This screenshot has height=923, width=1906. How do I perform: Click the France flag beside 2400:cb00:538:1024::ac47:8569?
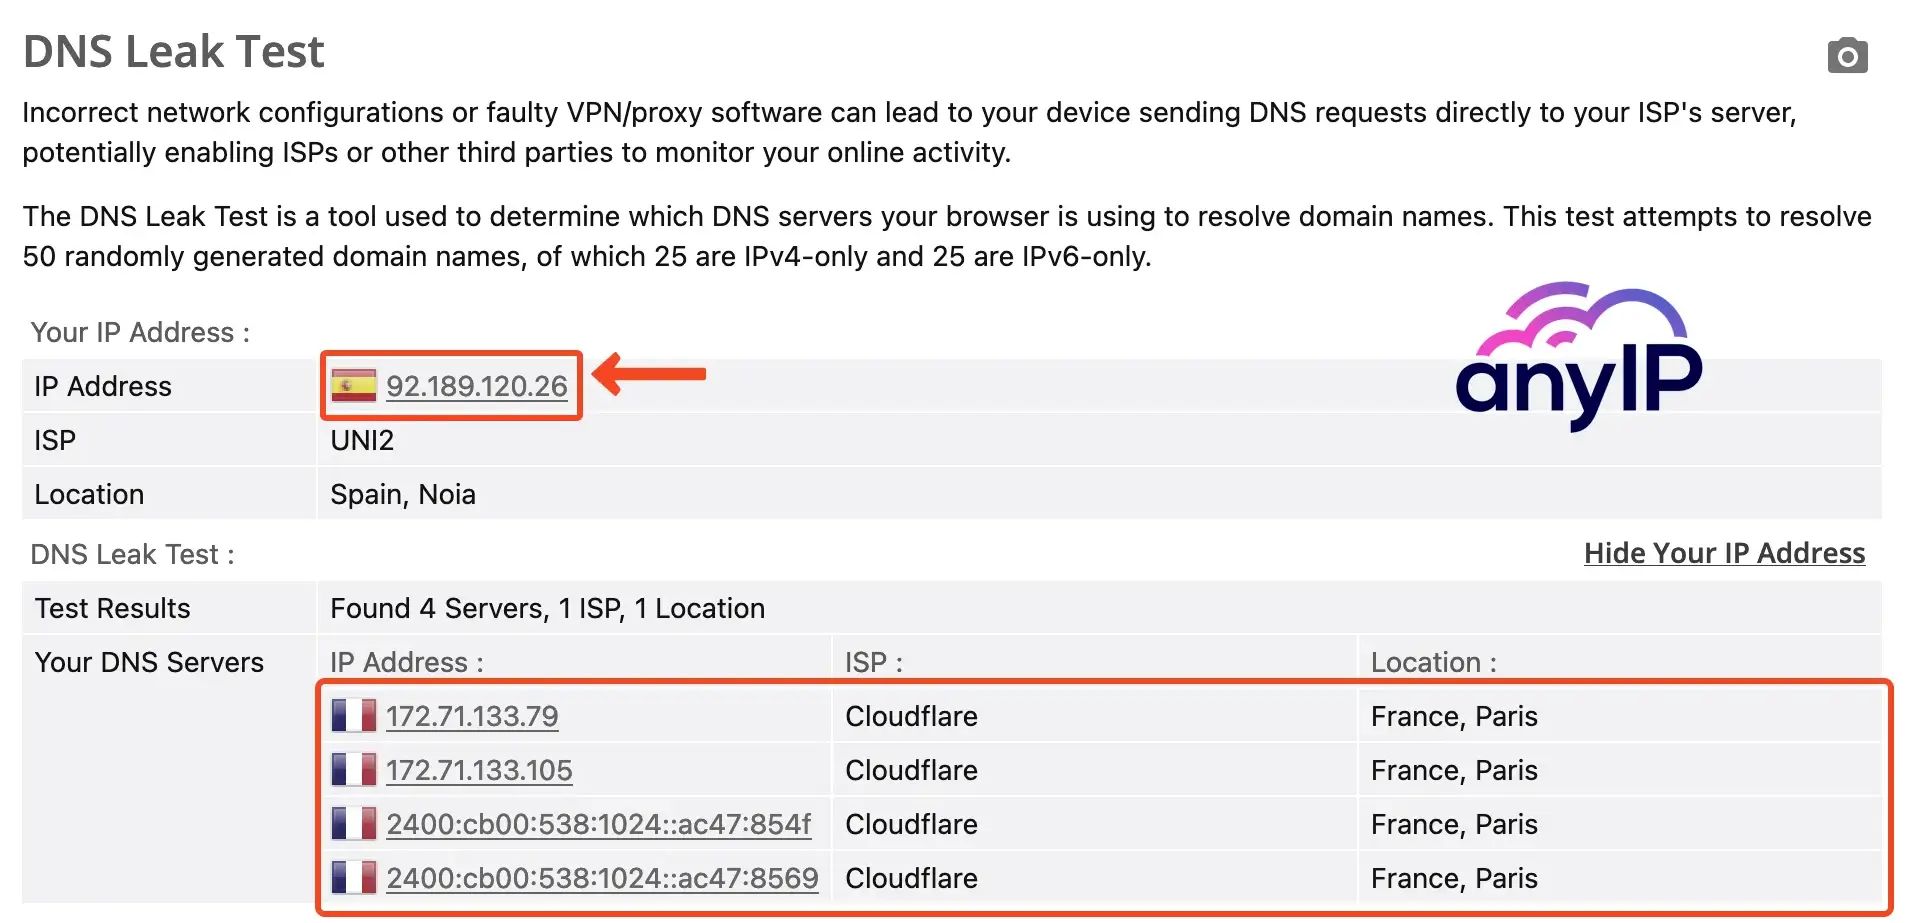point(354,878)
